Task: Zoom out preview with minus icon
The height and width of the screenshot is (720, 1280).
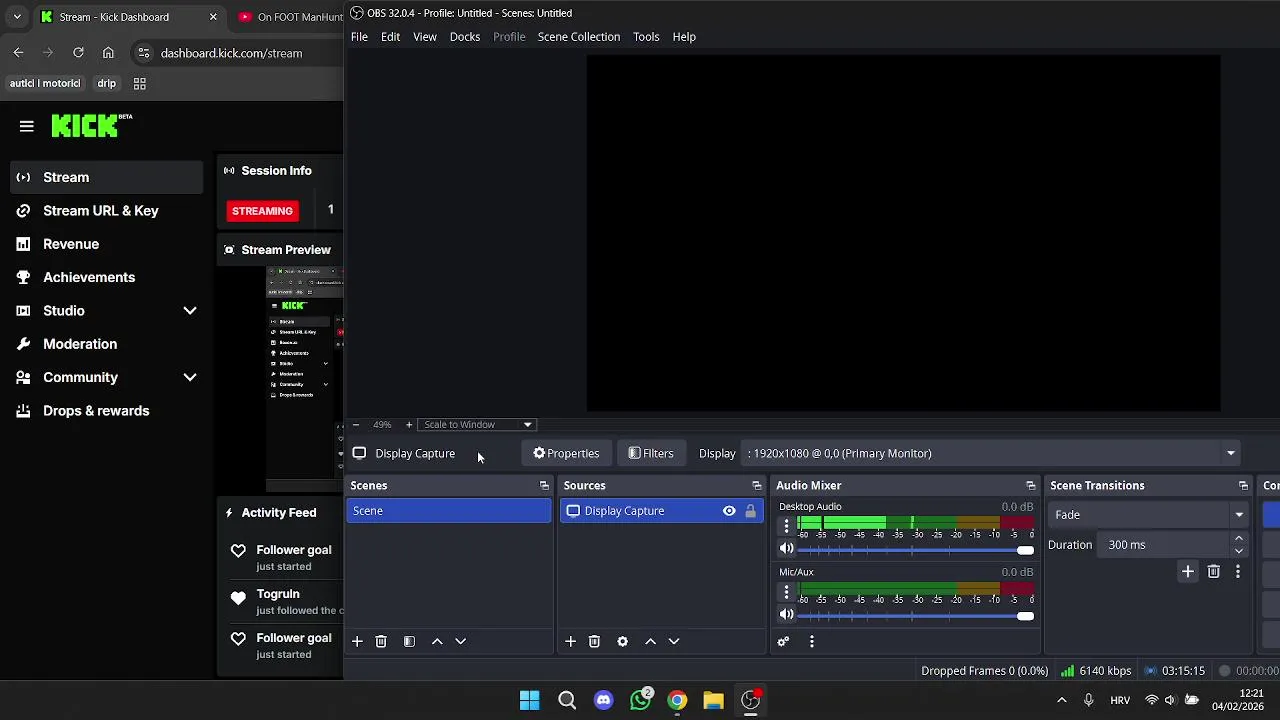Action: pos(355,425)
